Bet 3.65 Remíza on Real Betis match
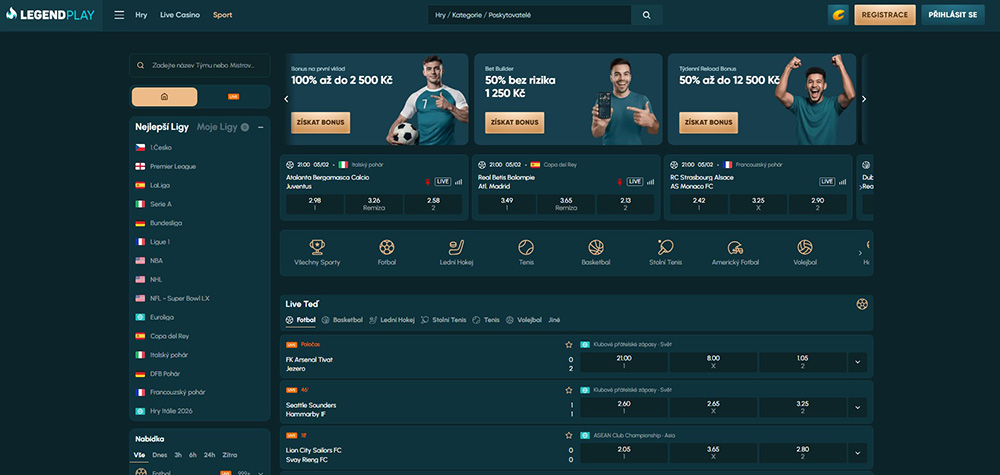This screenshot has width=1000, height=475. 566,204
